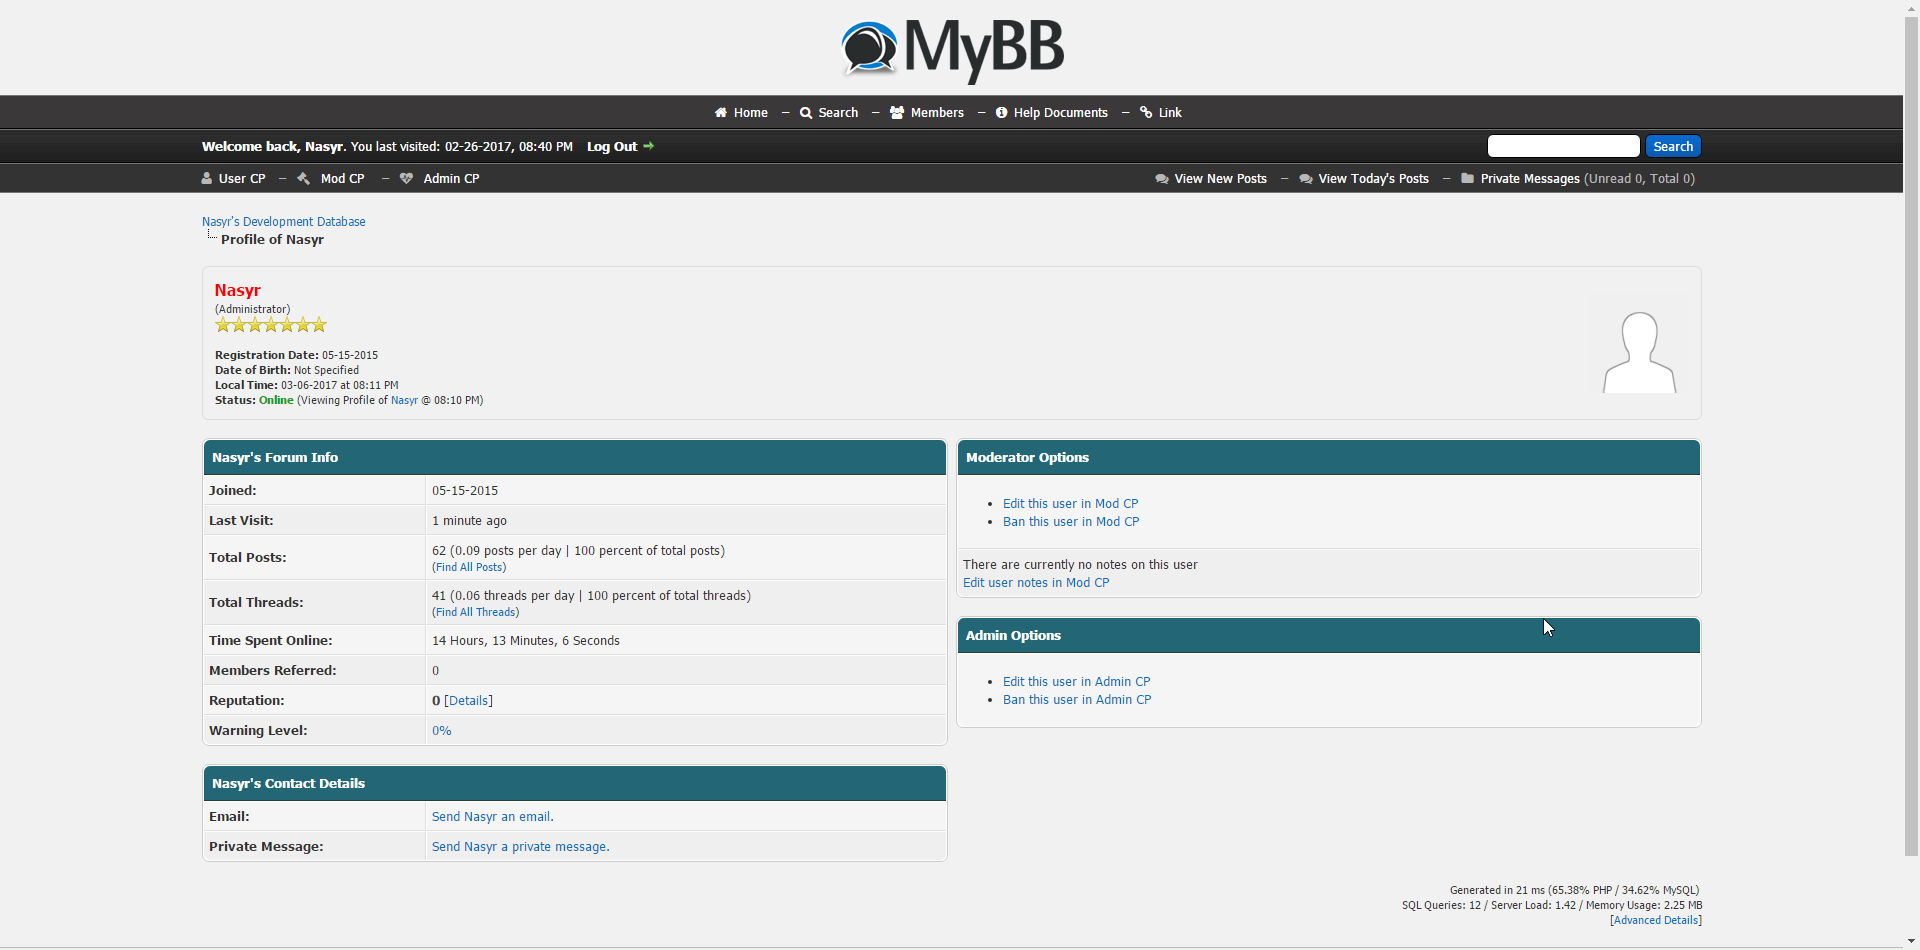This screenshot has height=950, width=1920.
Task: Click inside the search text field
Action: pyautogui.click(x=1563, y=146)
